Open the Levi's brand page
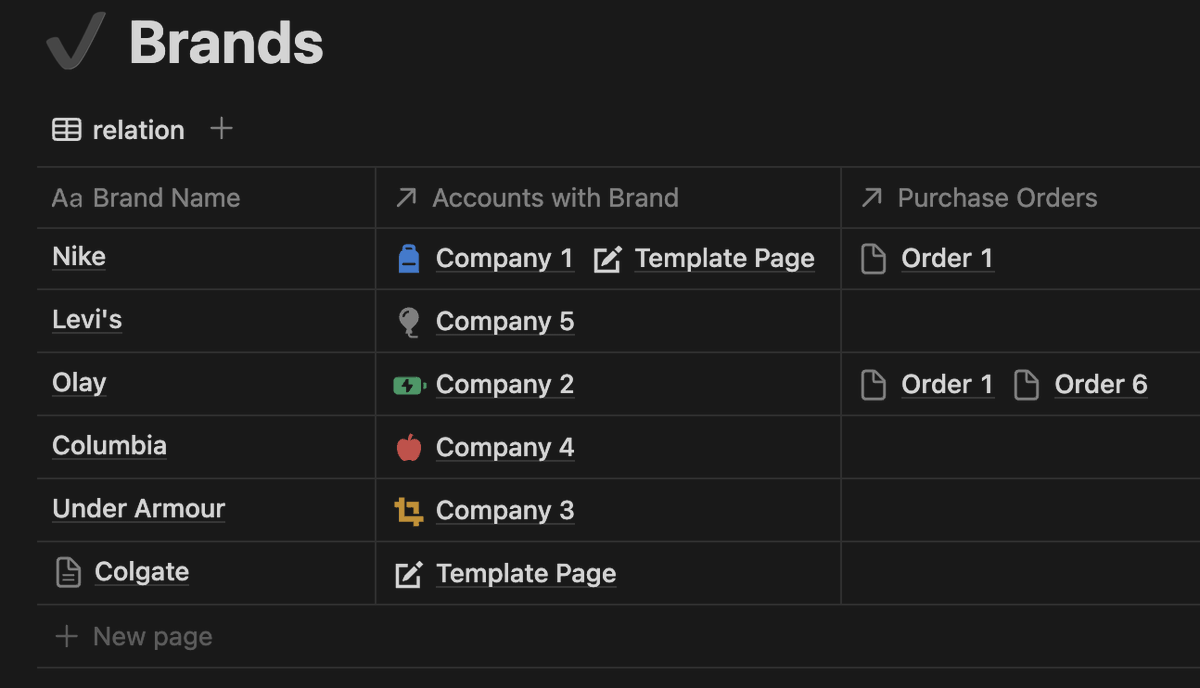Viewport: 1200px width, 688px height. (87, 320)
